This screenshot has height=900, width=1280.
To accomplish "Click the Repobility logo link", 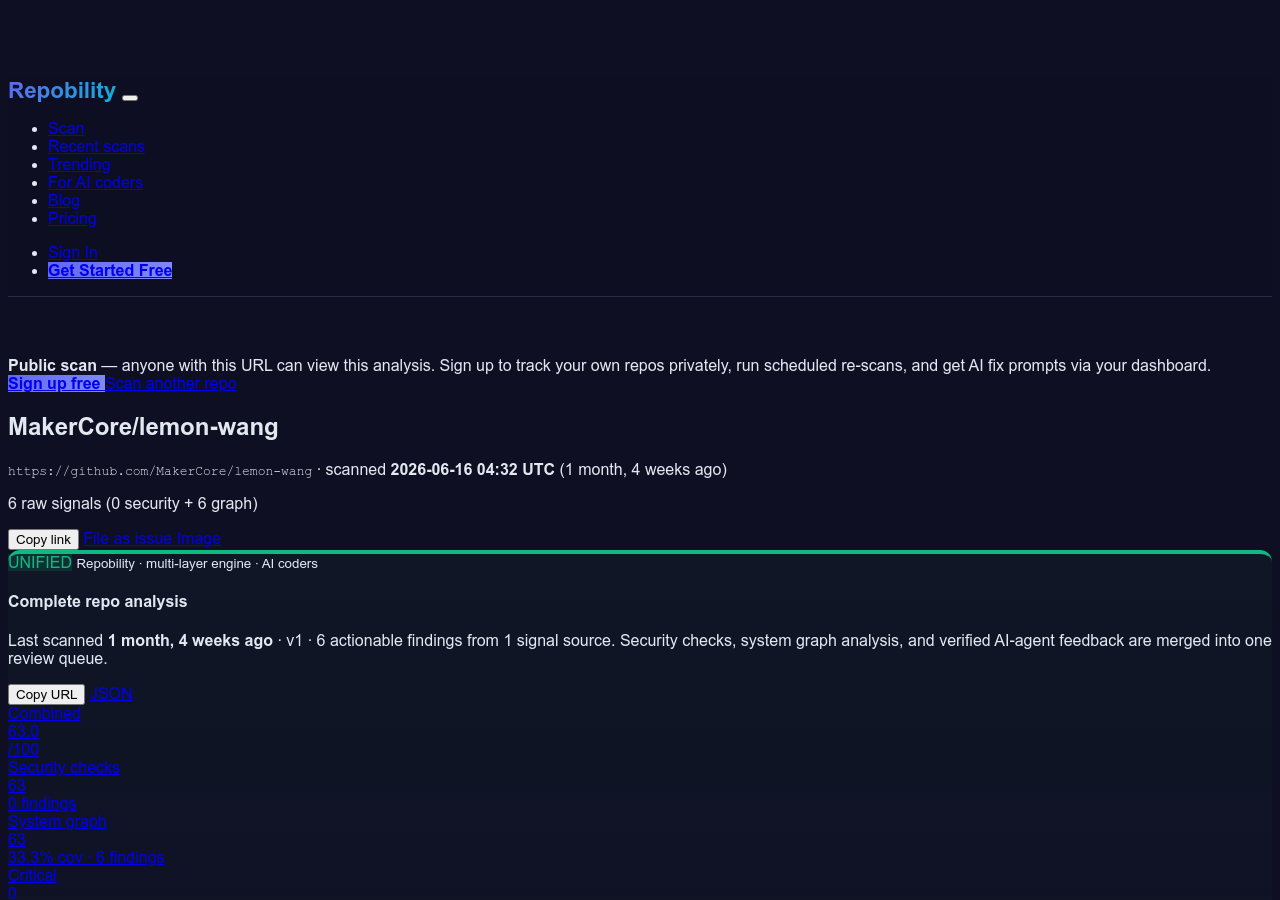I will [62, 91].
